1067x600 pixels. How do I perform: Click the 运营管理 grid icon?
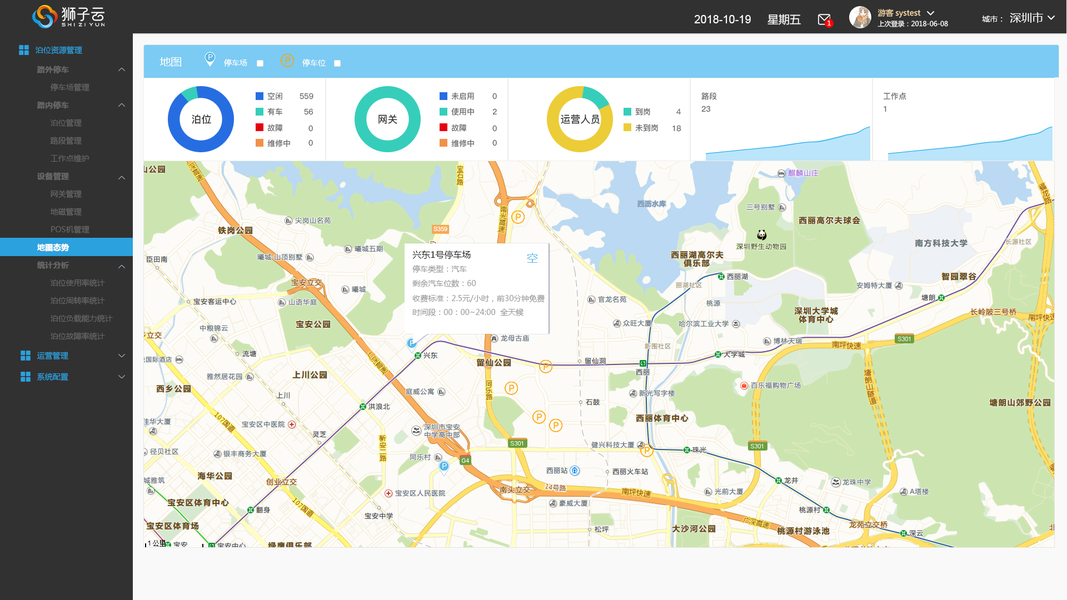coord(25,355)
